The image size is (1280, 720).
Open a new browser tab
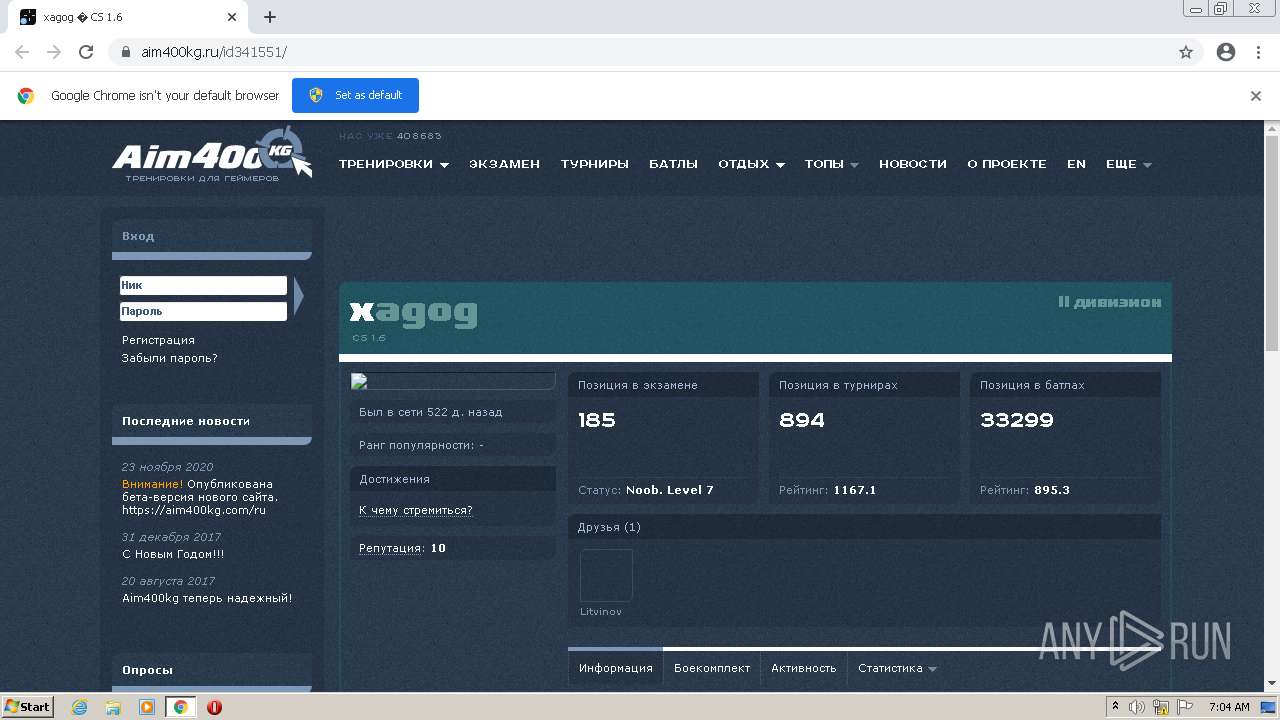point(270,17)
